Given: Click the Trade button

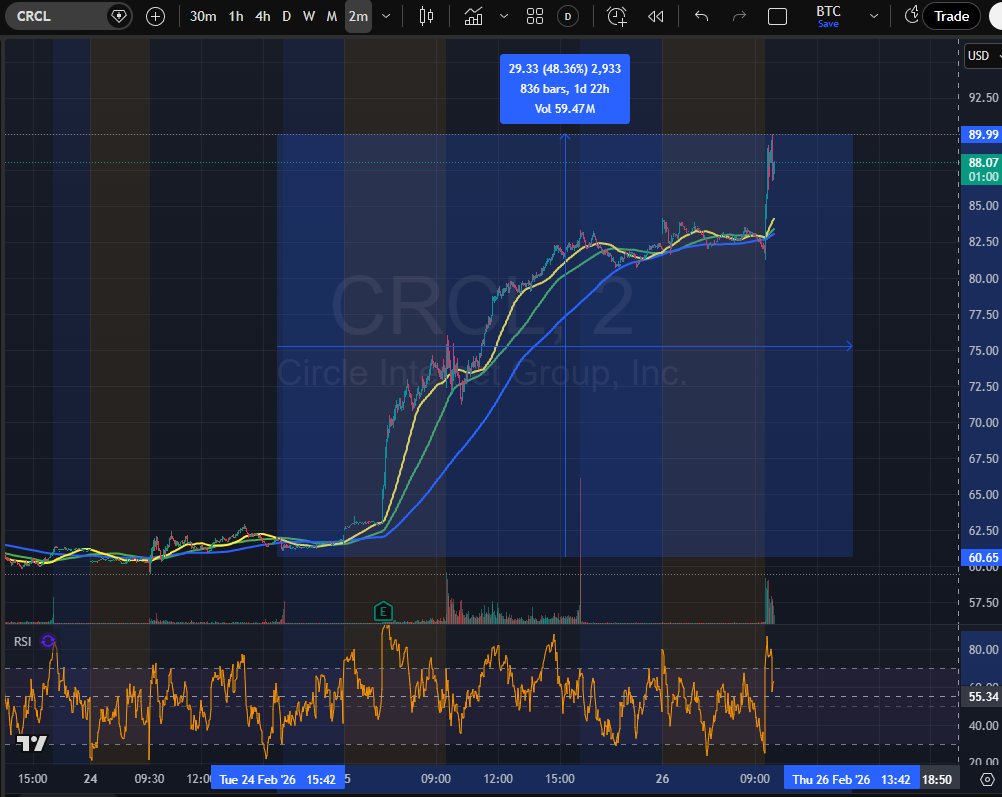Looking at the screenshot, I should (x=951, y=16).
